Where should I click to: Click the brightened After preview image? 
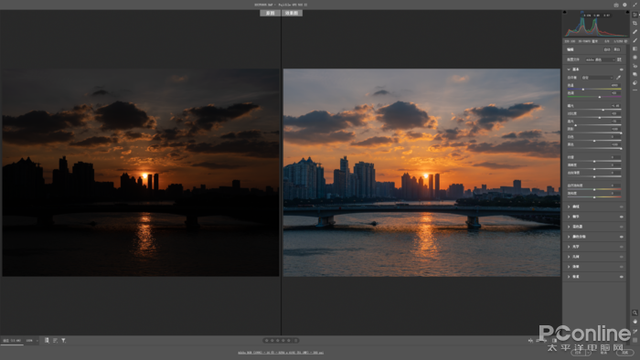coord(422,172)
